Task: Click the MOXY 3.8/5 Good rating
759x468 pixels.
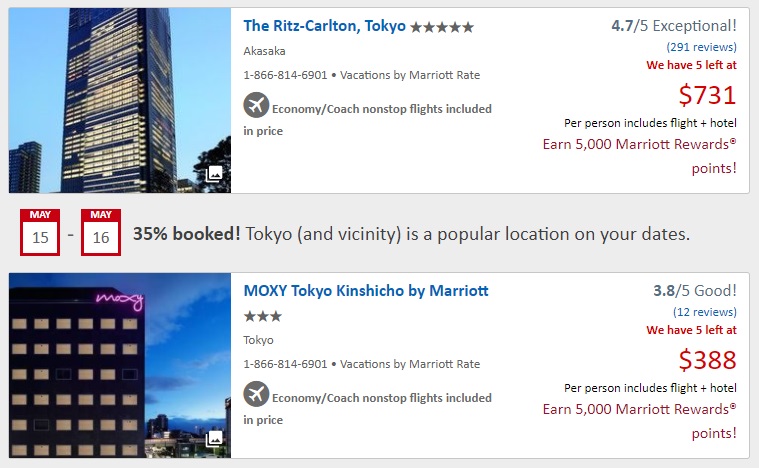Action: point(694,291)
